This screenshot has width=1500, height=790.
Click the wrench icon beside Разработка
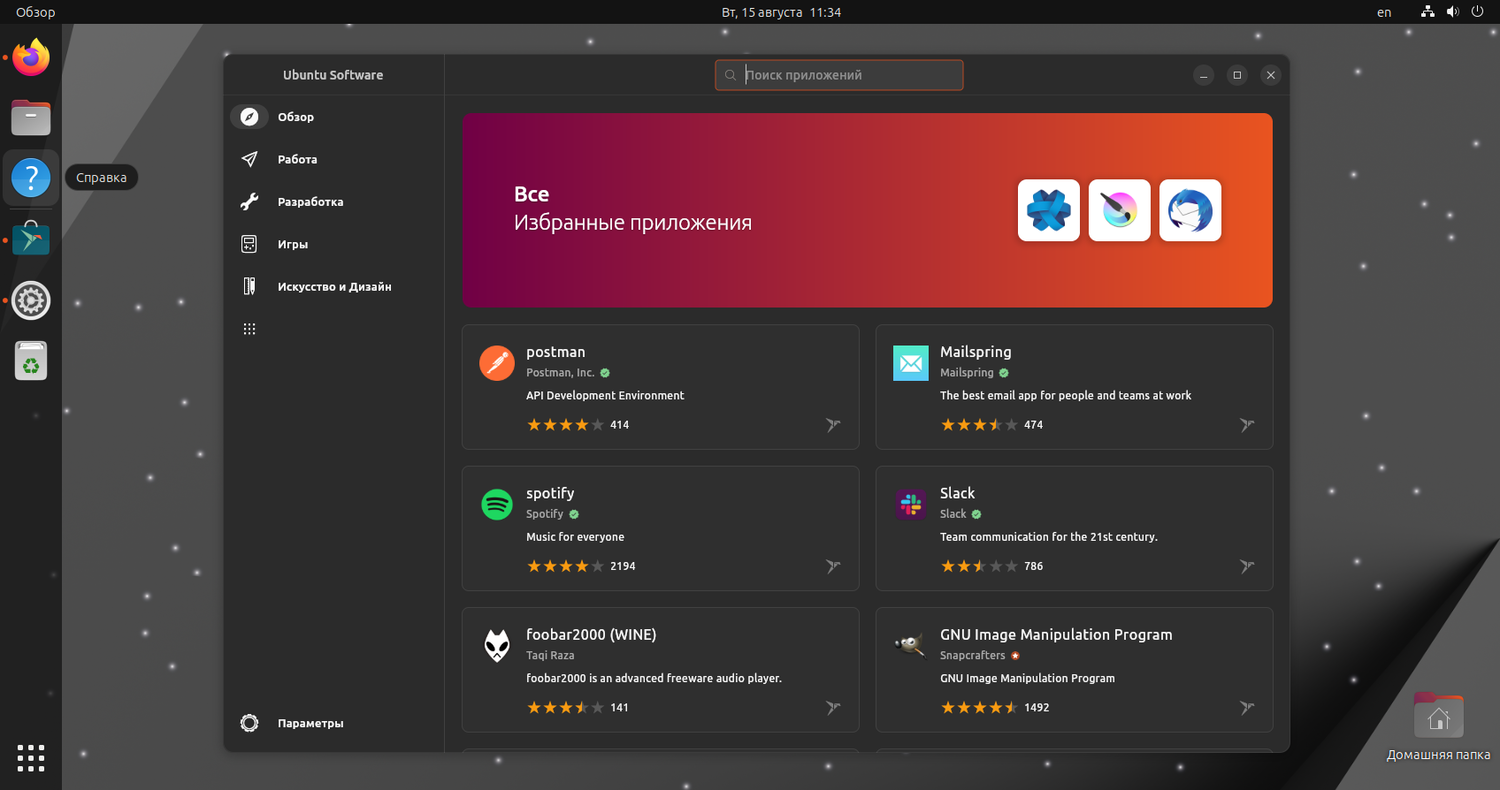[x=249, y=202]
